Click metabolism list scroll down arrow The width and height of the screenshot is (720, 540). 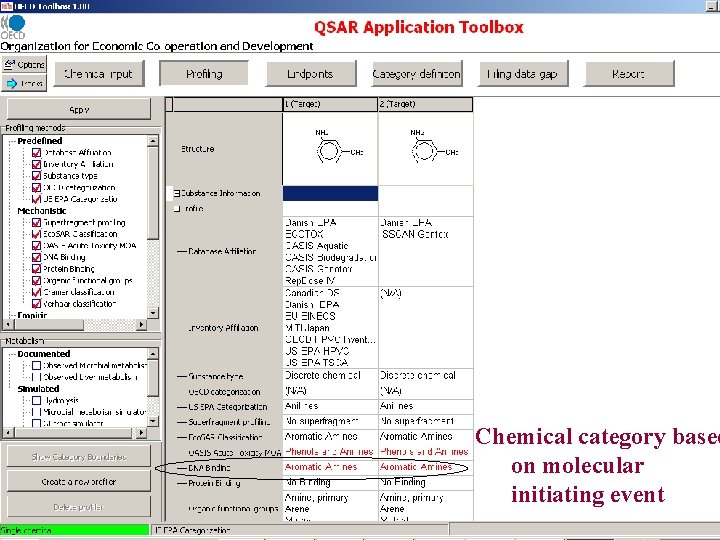153,421
